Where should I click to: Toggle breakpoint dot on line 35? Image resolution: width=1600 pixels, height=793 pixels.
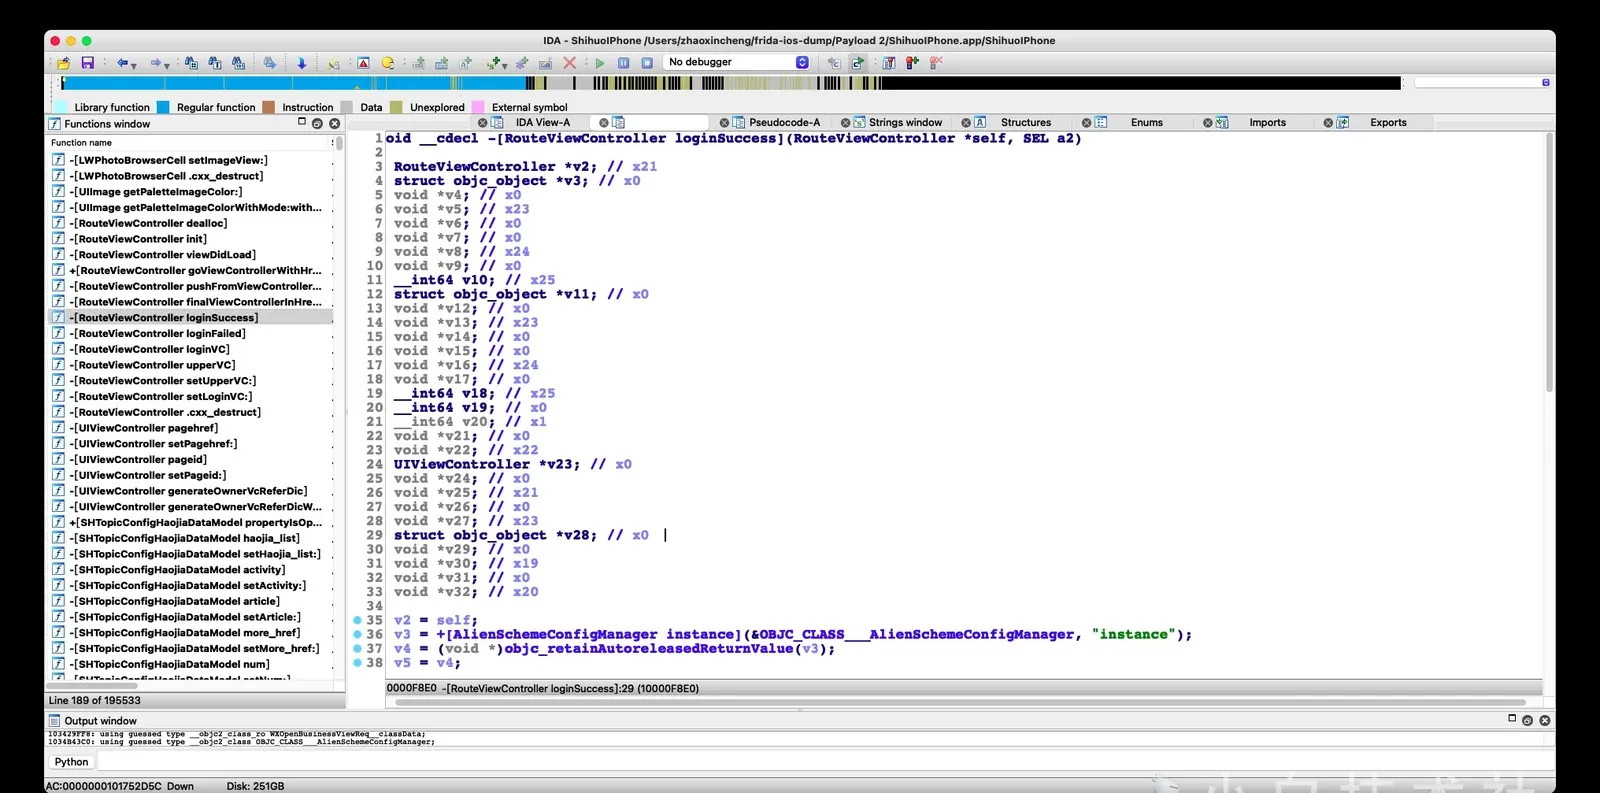pos(357,620)
